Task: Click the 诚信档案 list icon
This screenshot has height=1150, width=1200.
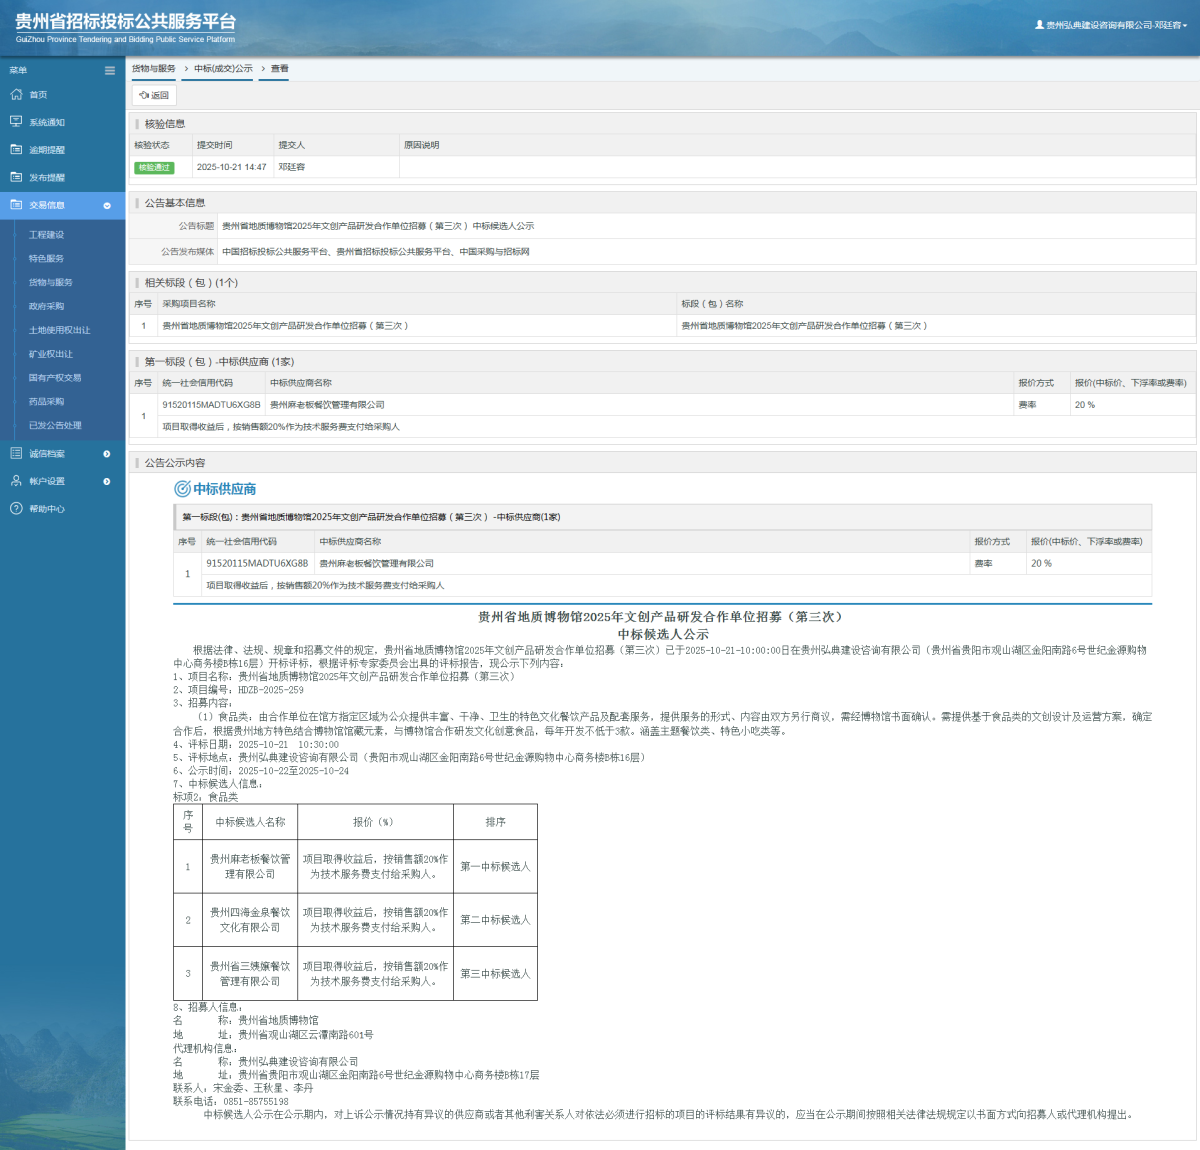Action: click(x=16, y=454)
